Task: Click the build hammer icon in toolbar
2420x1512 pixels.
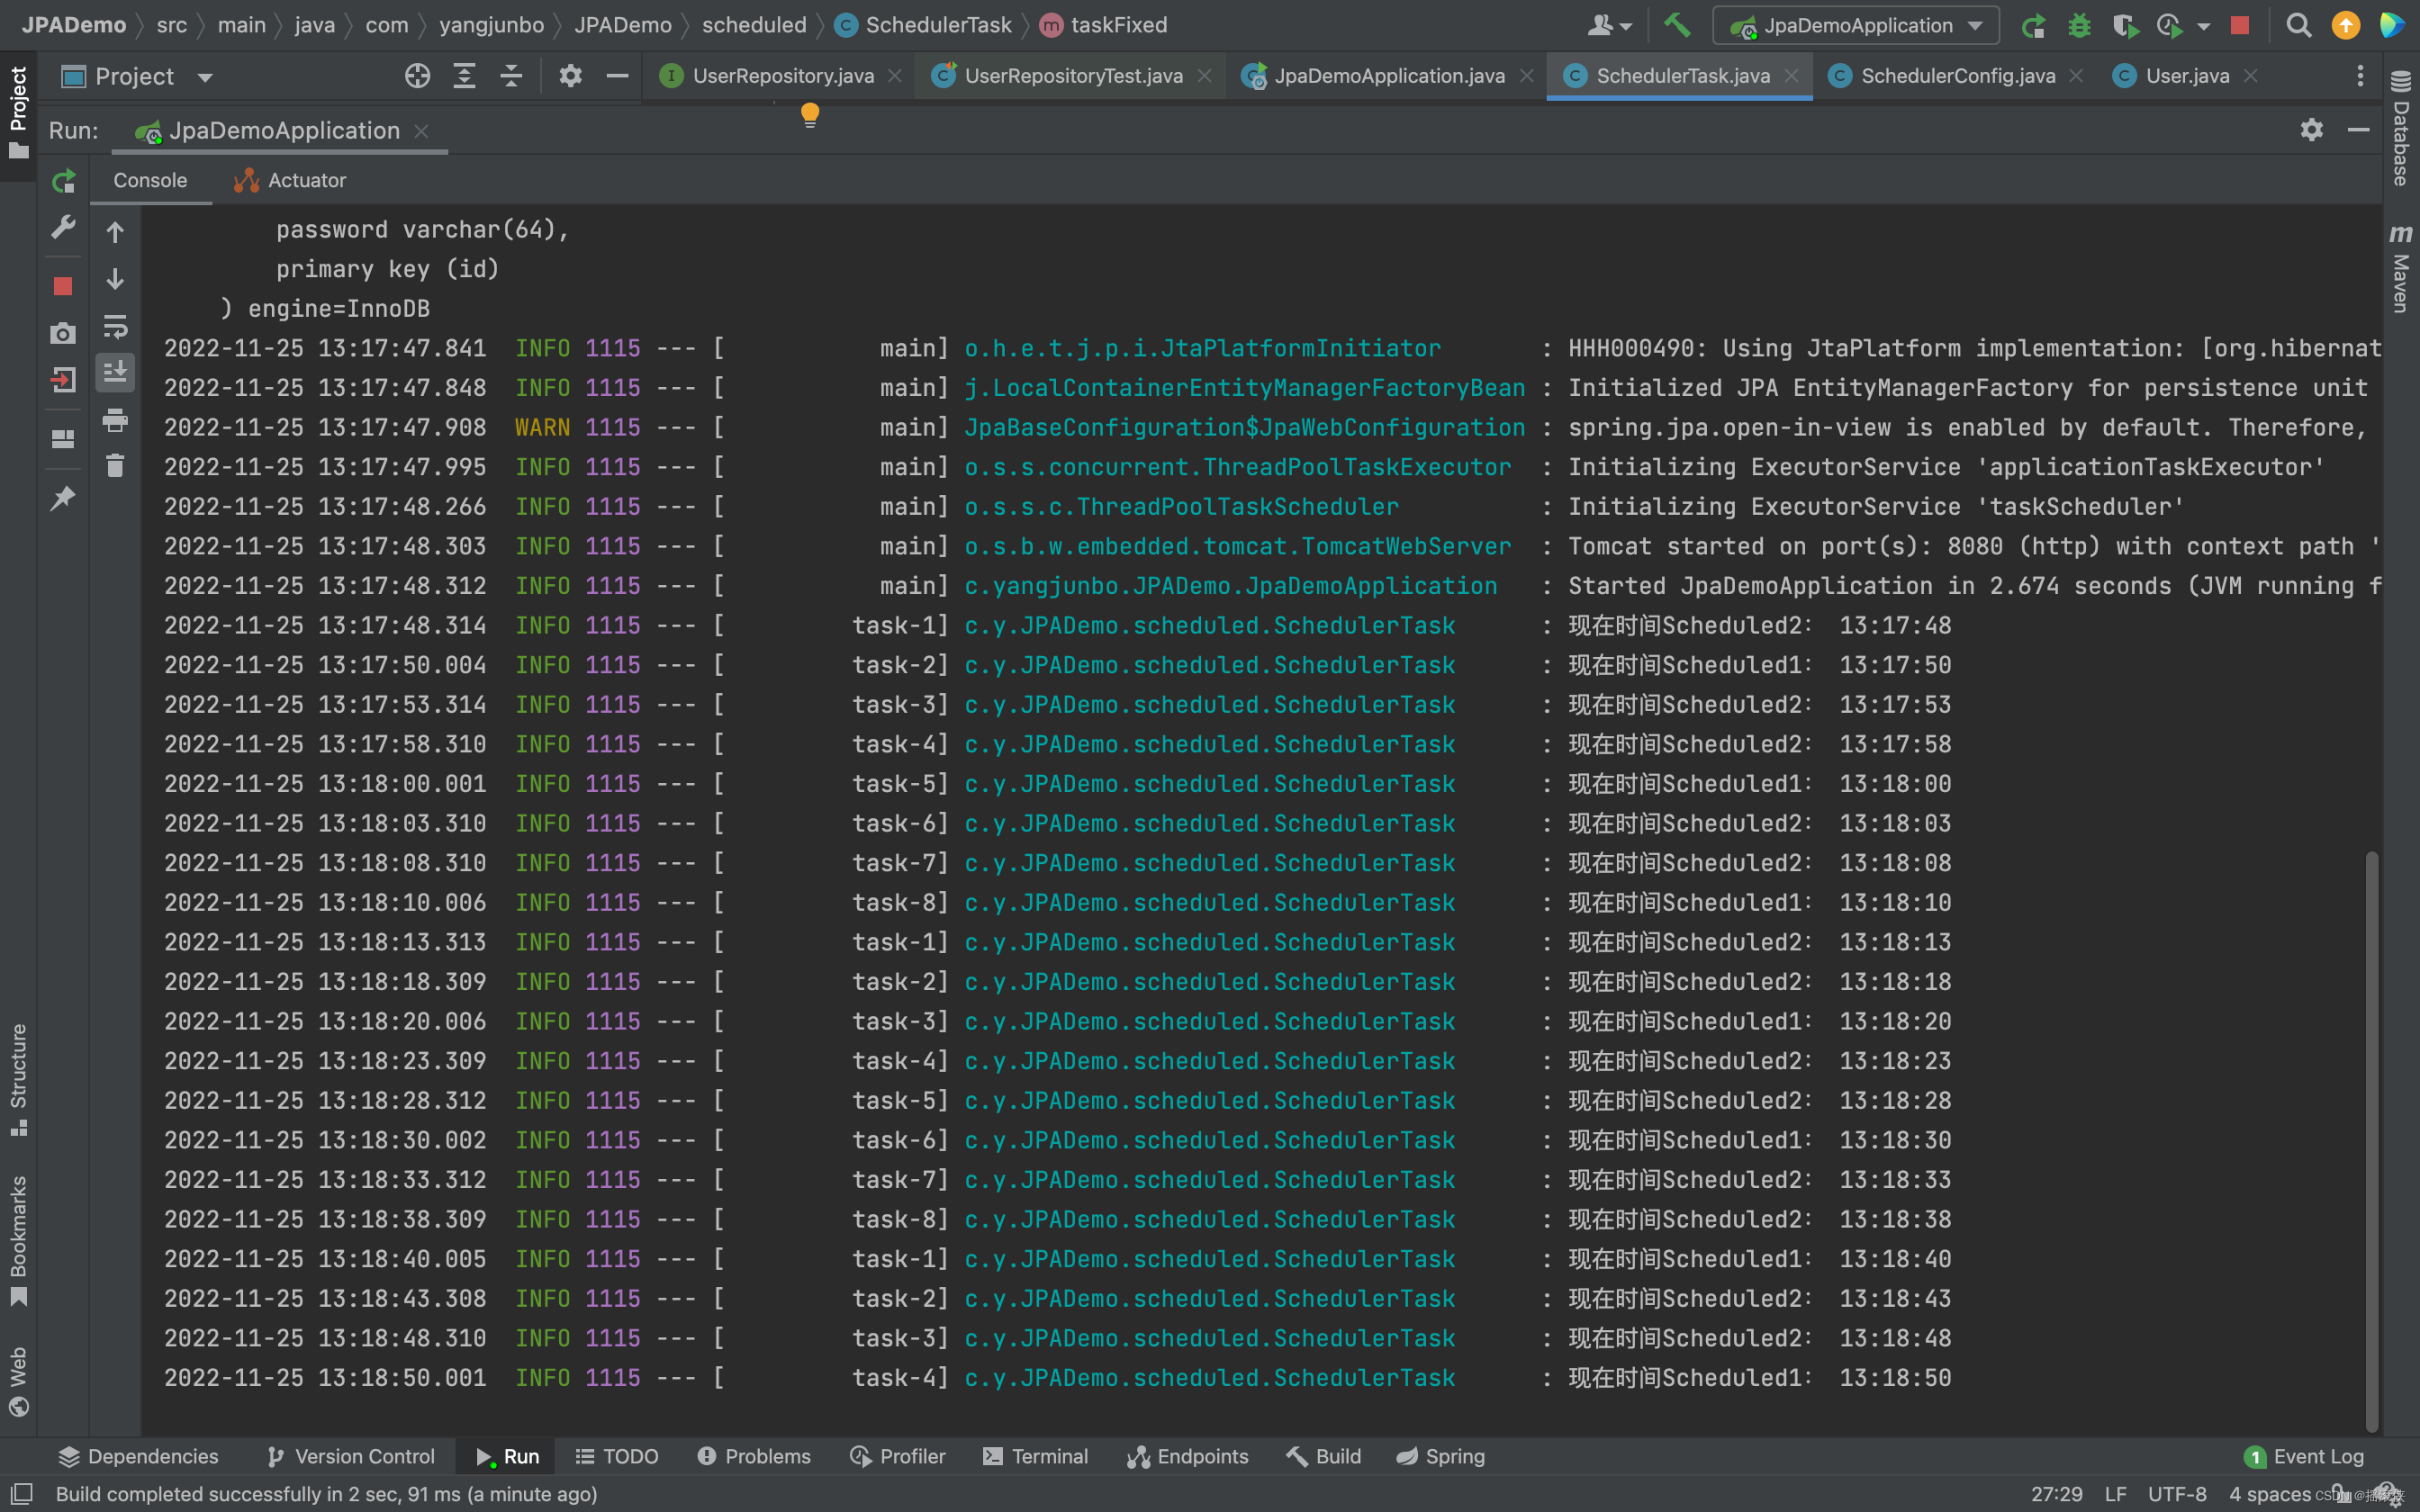Action: pyautogui.click(x=1677, y=25)
